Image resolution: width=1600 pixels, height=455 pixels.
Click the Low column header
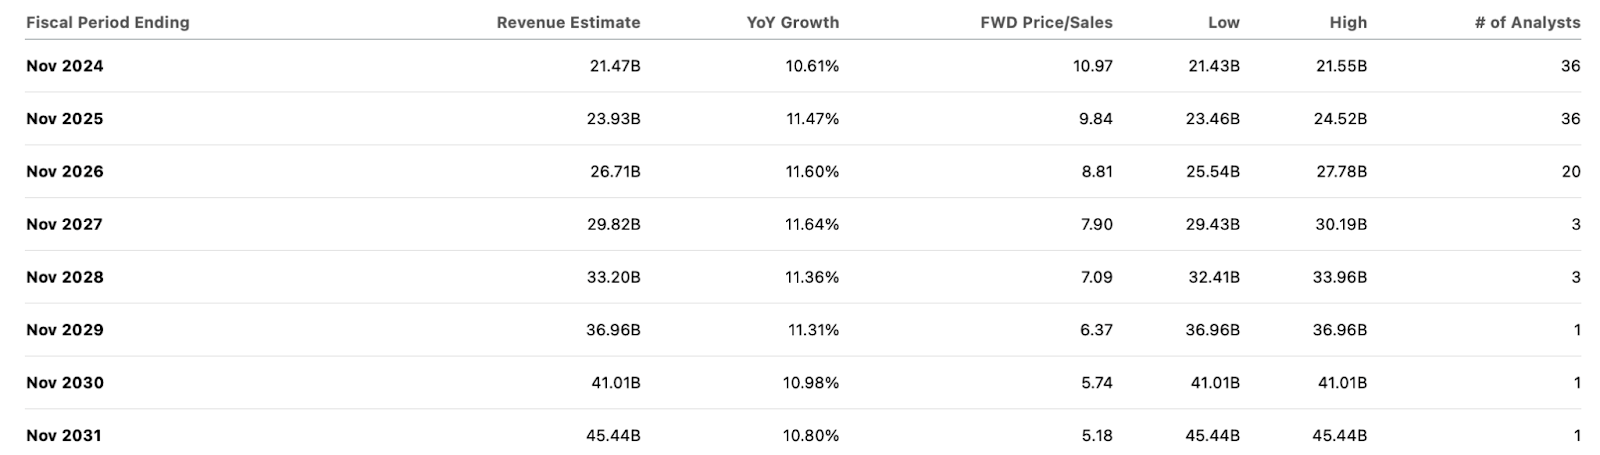pos(1223,22)
